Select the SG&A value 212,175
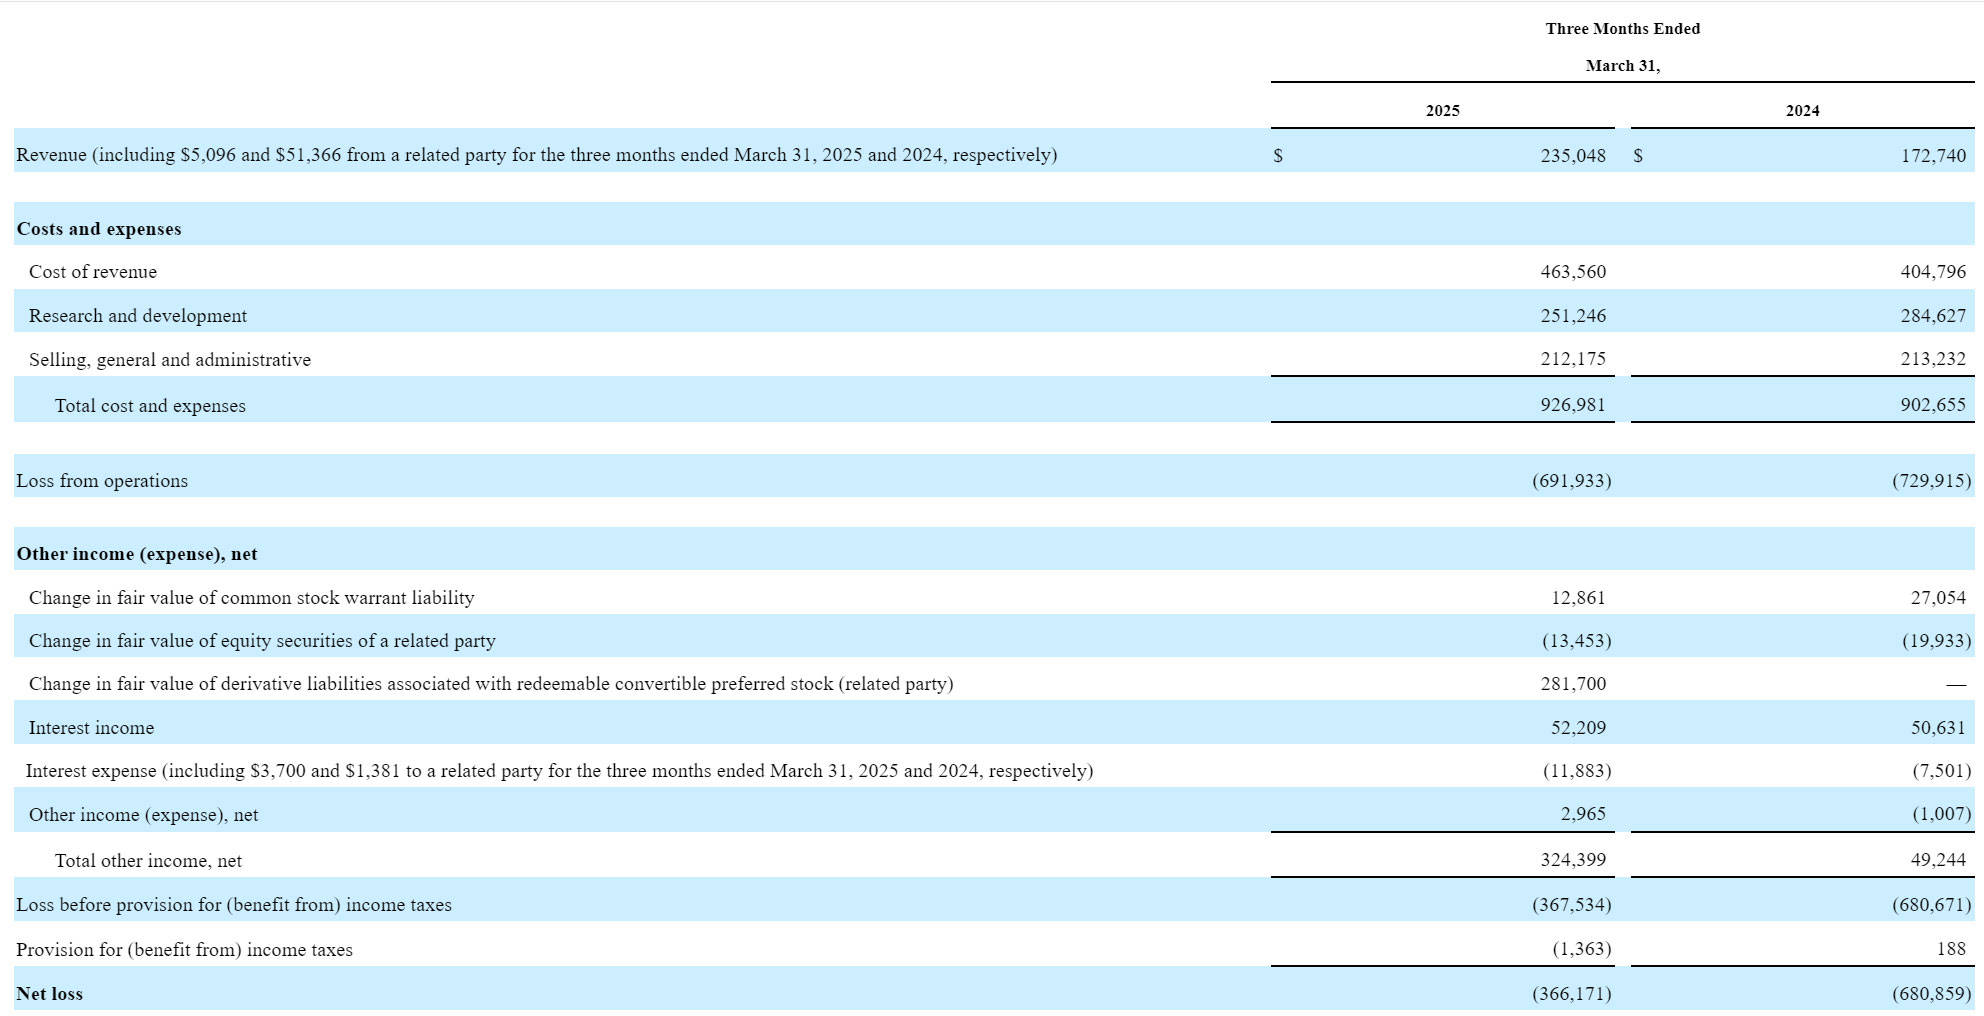Viewport: 1984px width, 1016px height. click(1573, 359)
